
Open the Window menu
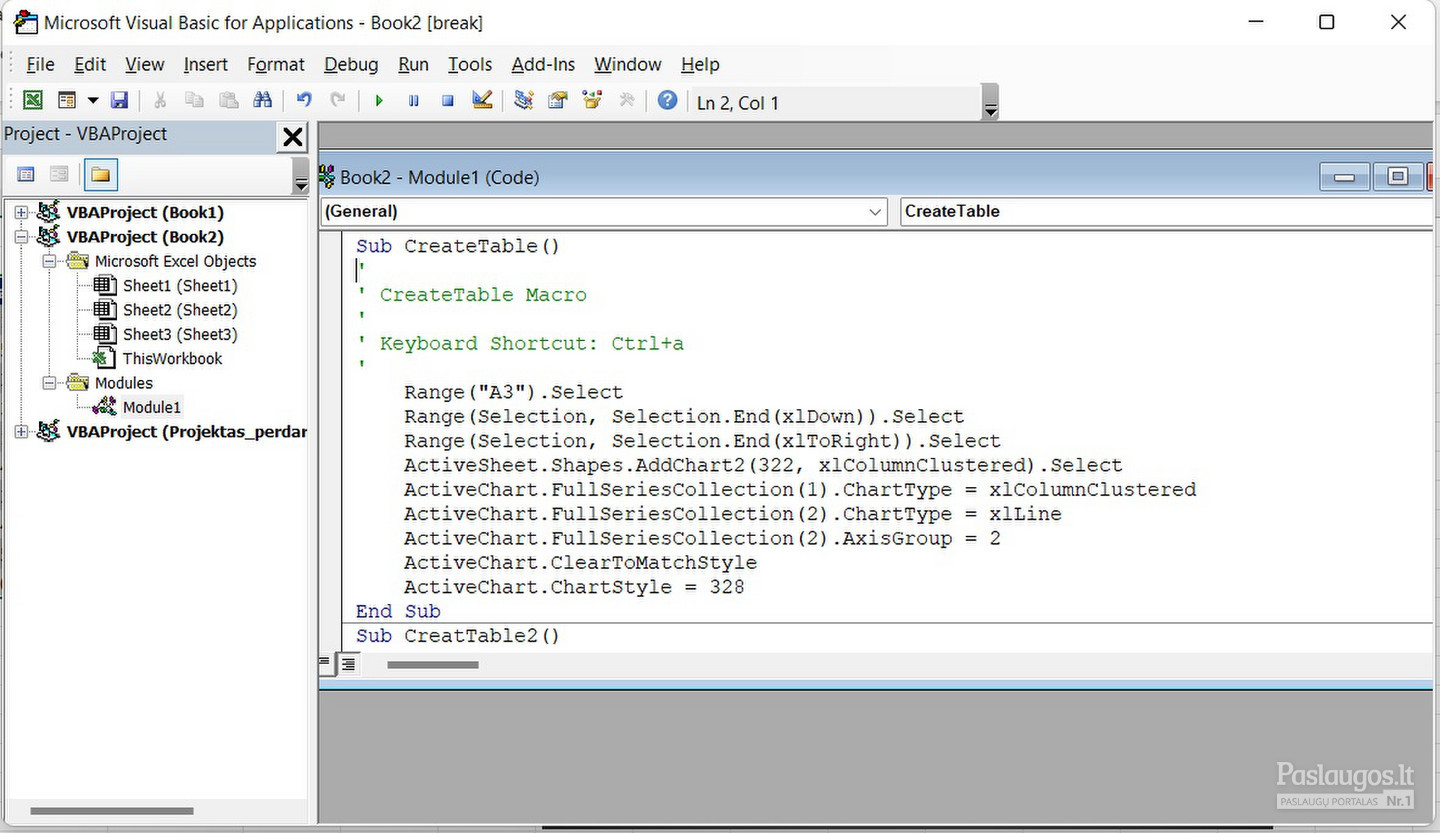pyautogui.click(x=627, y=64)
